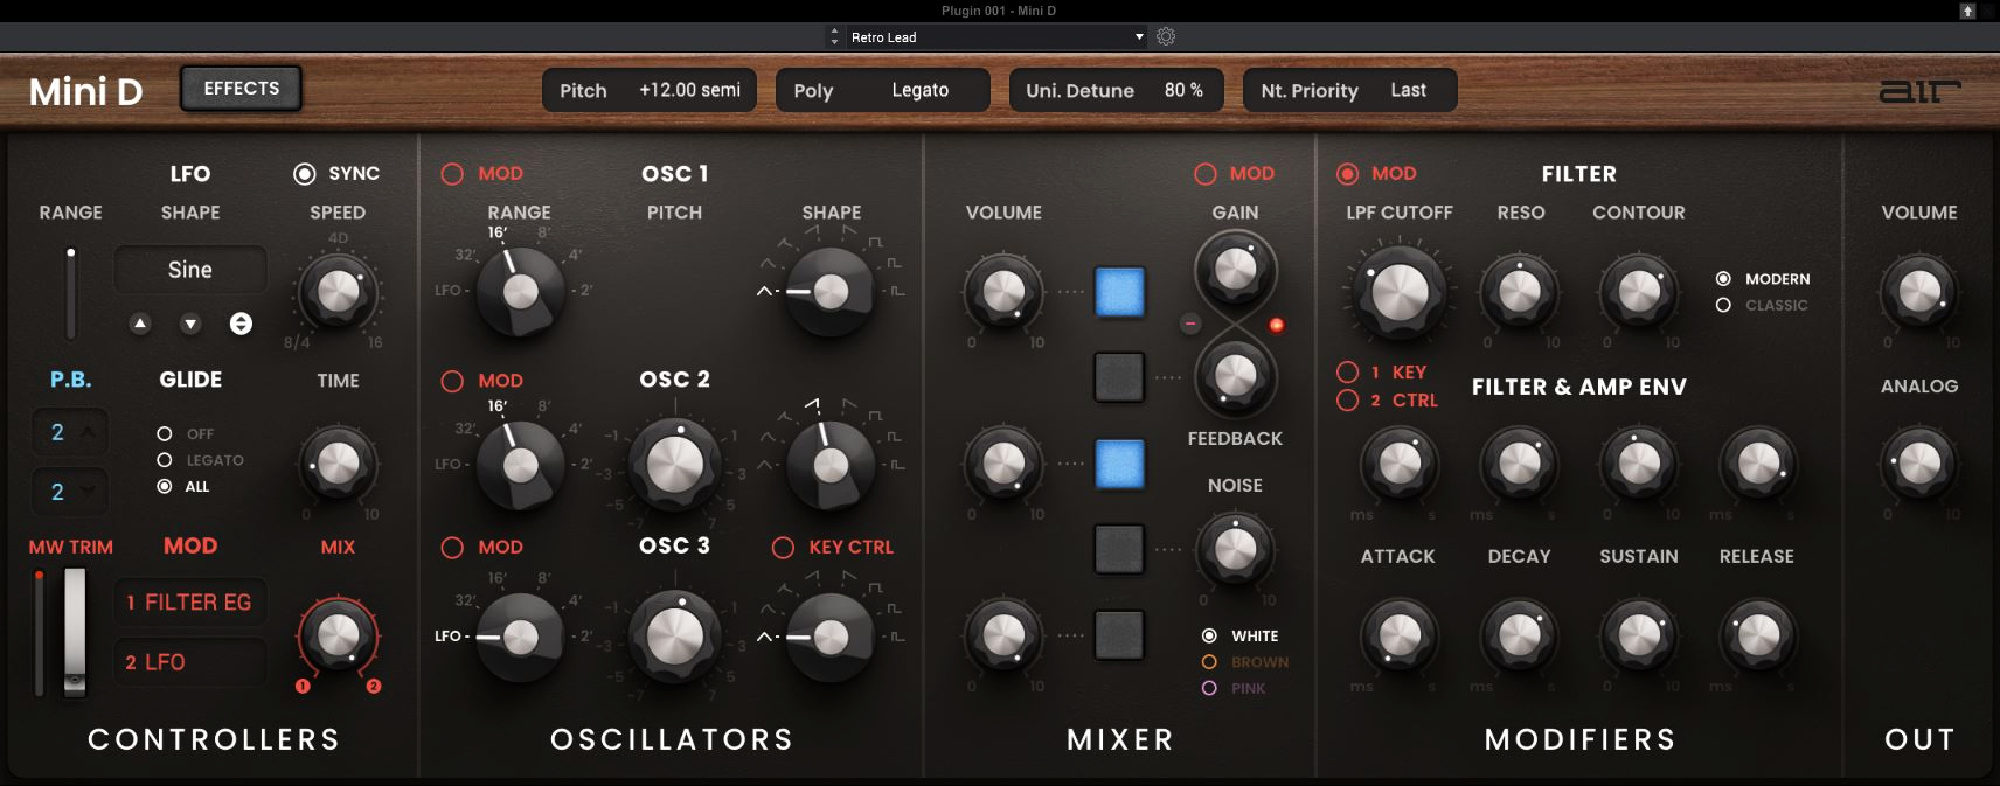Toggle LFO SYNC on or off
This screenshot has height=786, width=2000.
tap(304, 174)
